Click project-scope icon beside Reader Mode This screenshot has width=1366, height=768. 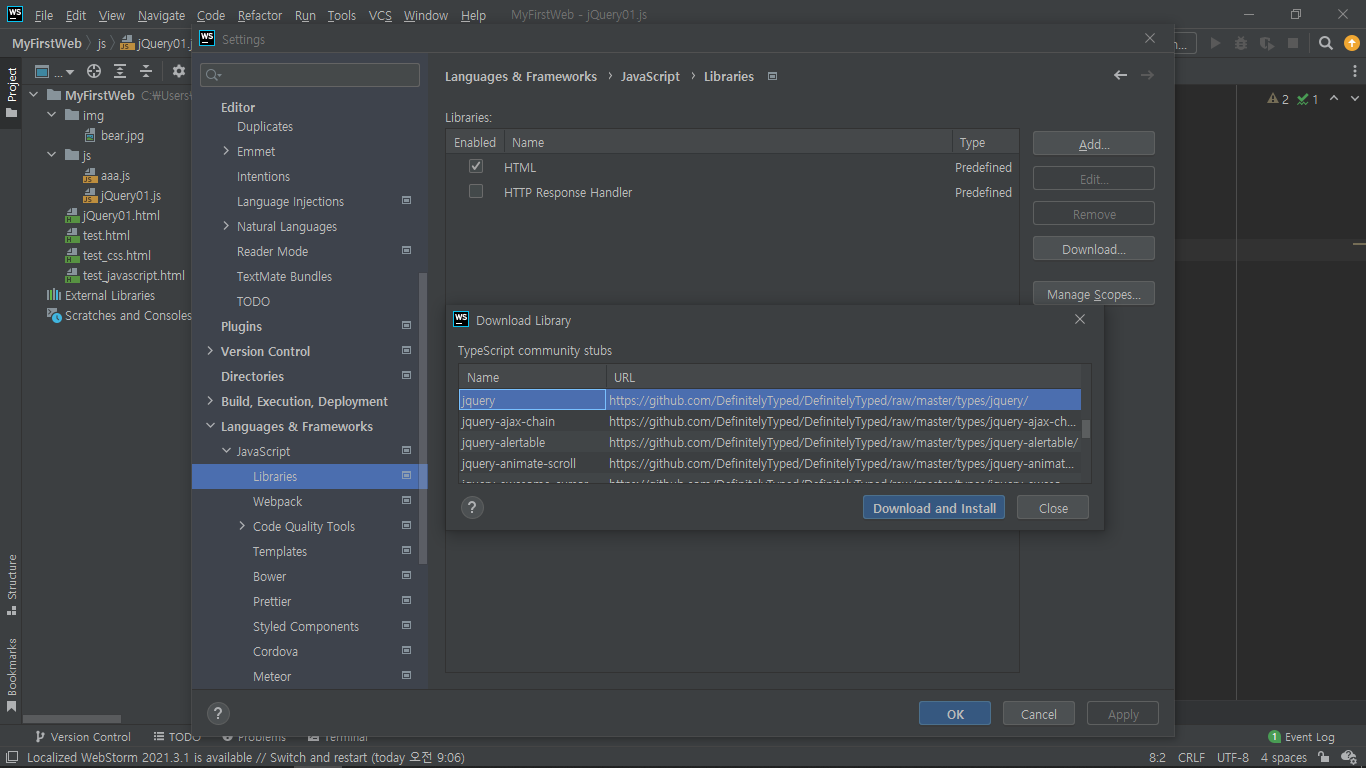[406, 251]
